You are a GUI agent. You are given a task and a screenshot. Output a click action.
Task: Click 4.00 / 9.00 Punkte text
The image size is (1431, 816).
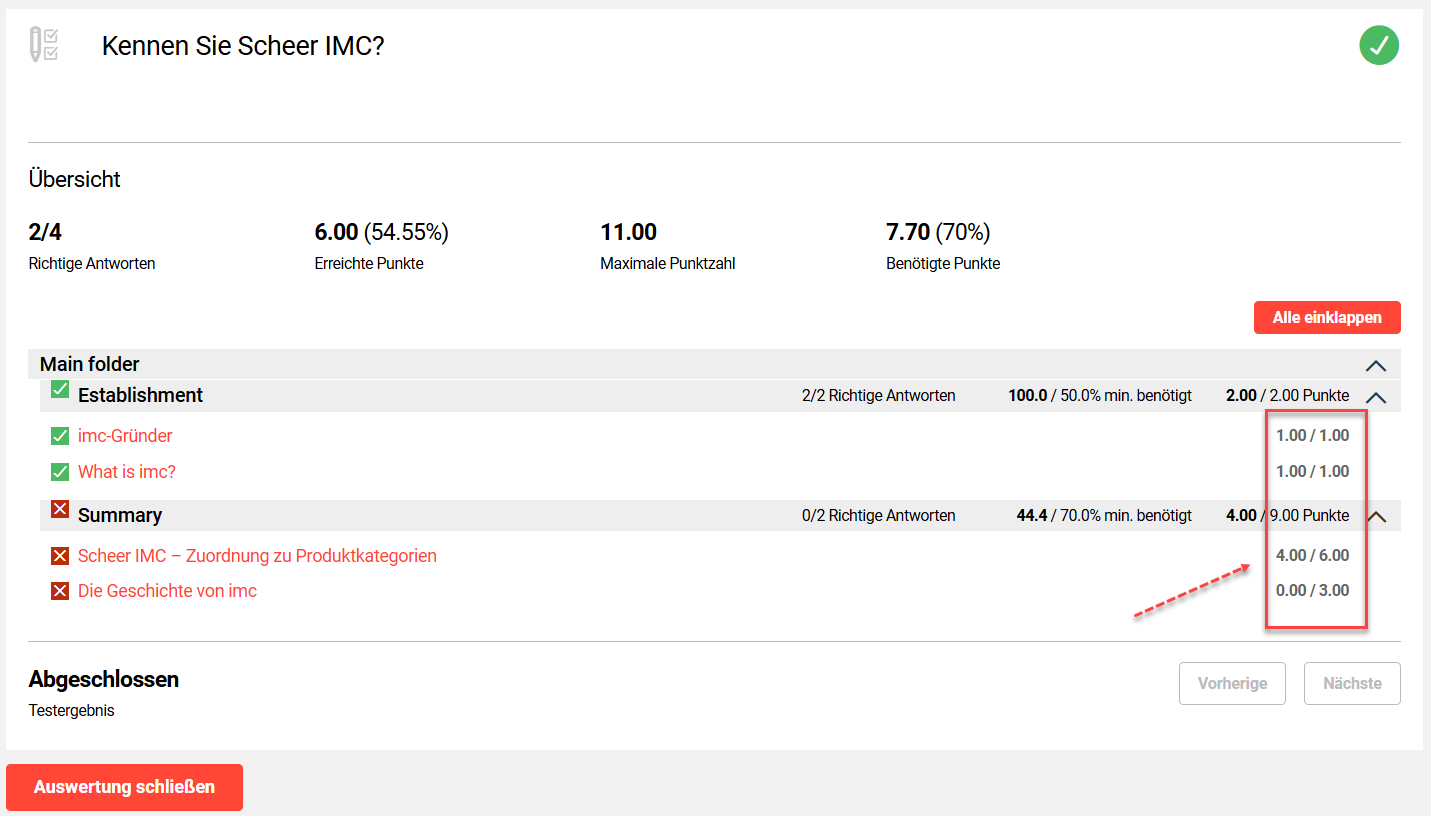coord(1287,516)
